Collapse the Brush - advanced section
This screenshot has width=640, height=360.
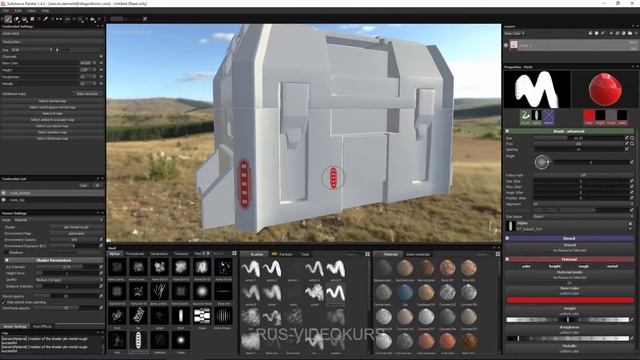pyautogui.click(x=507, y=131)
